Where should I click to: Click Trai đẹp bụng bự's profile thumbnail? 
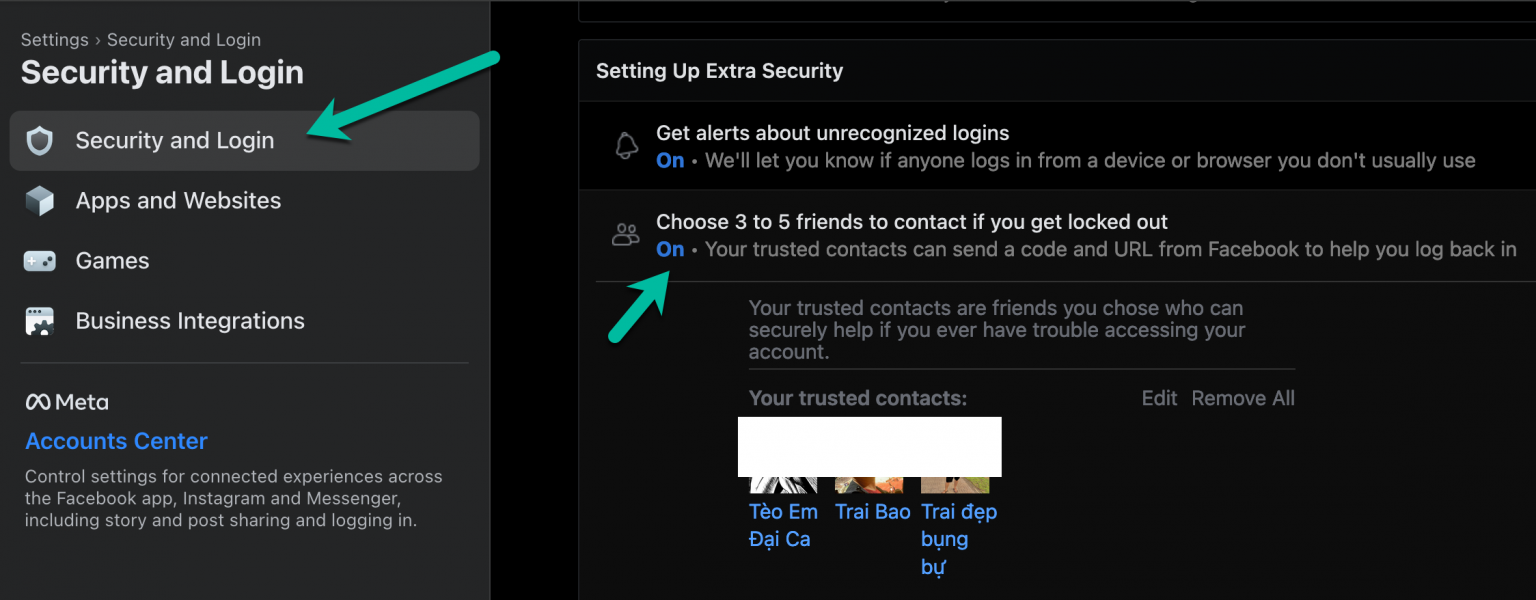coord(955,484)
